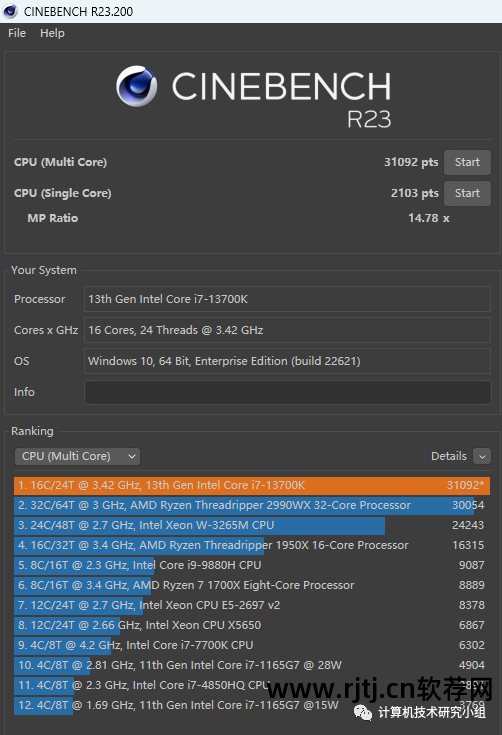This screenshot has width=502, height=735.
Task: Select the Threadripper 1950X ranking entry
Action: [x=252, y=545]
